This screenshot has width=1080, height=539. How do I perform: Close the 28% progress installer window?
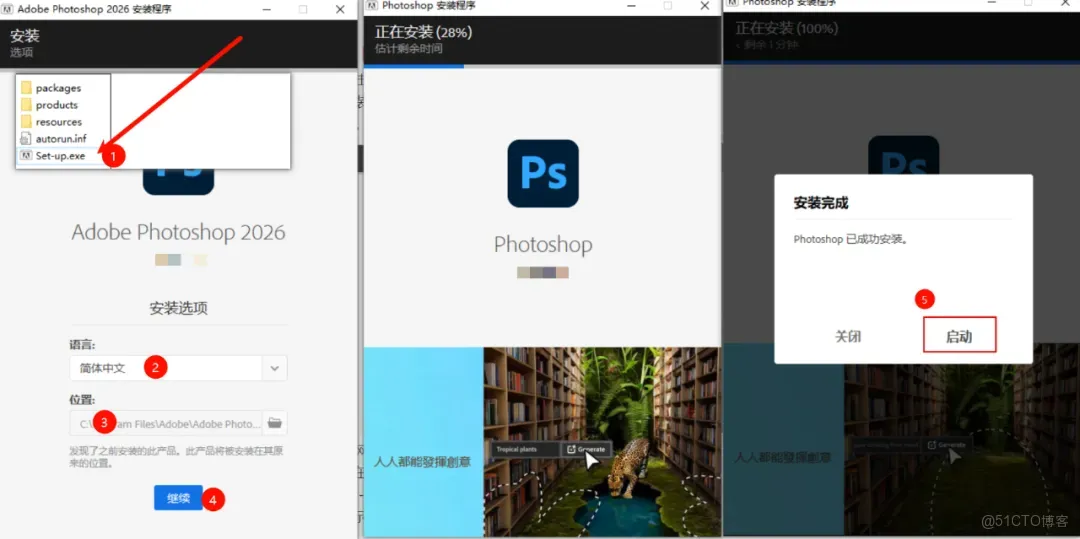click(x=705, y=6)
